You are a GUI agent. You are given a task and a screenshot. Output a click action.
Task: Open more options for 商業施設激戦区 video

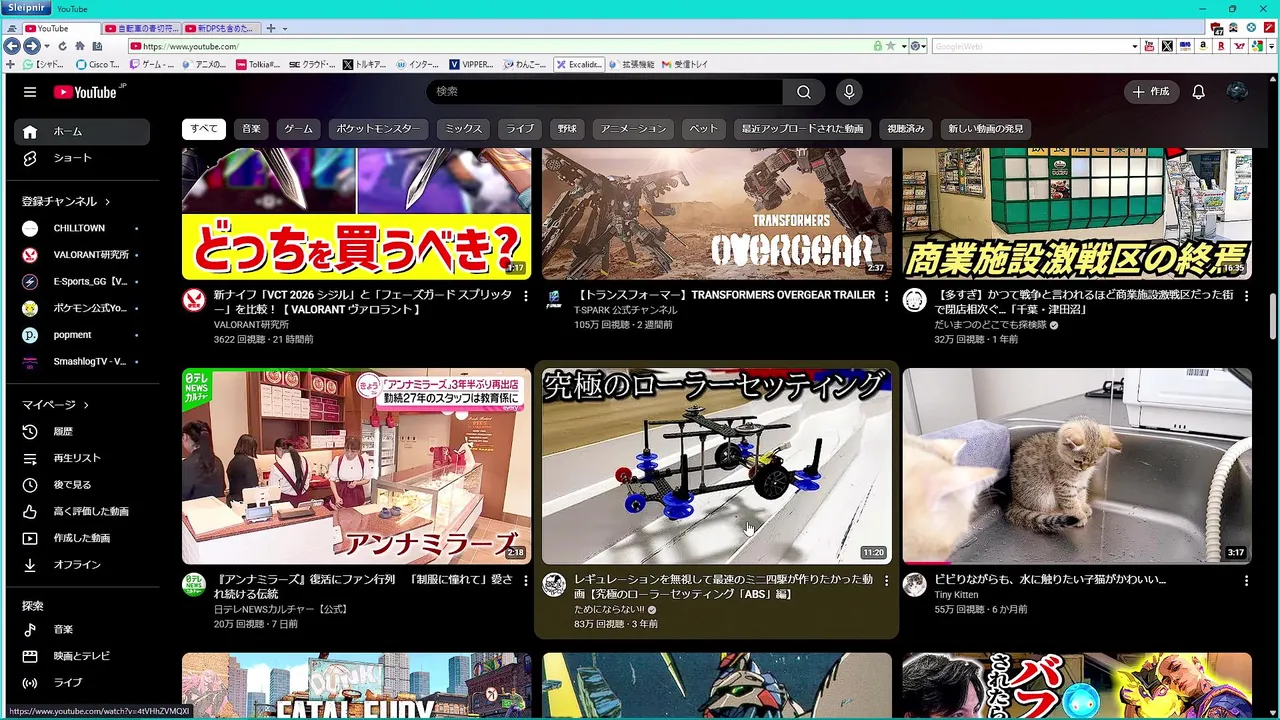(x=1246, y=296)
